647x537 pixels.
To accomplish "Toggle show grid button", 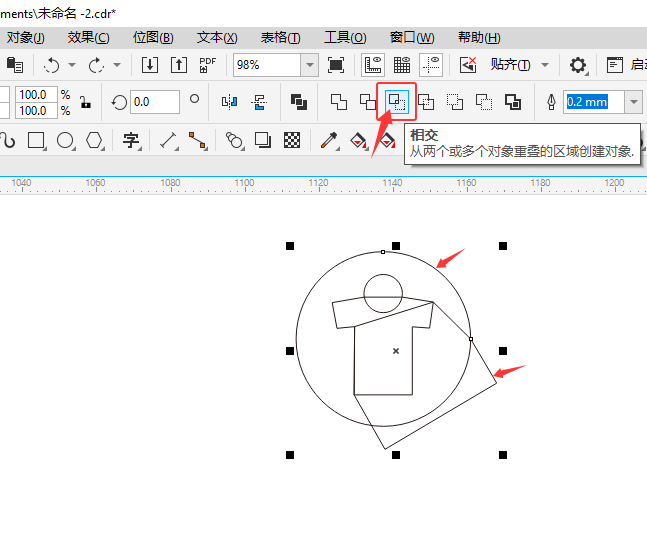I will click(x=402, y=65).
